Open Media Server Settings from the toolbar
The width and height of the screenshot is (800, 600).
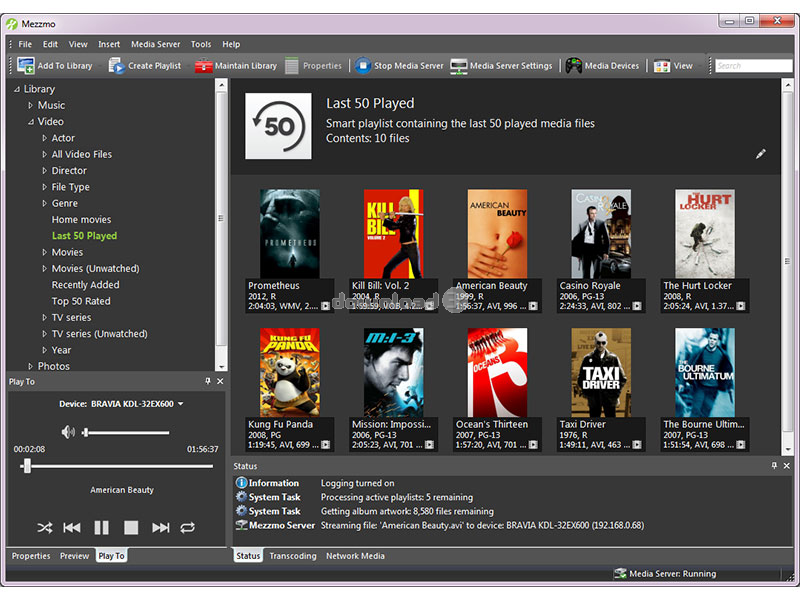[459, 66]
